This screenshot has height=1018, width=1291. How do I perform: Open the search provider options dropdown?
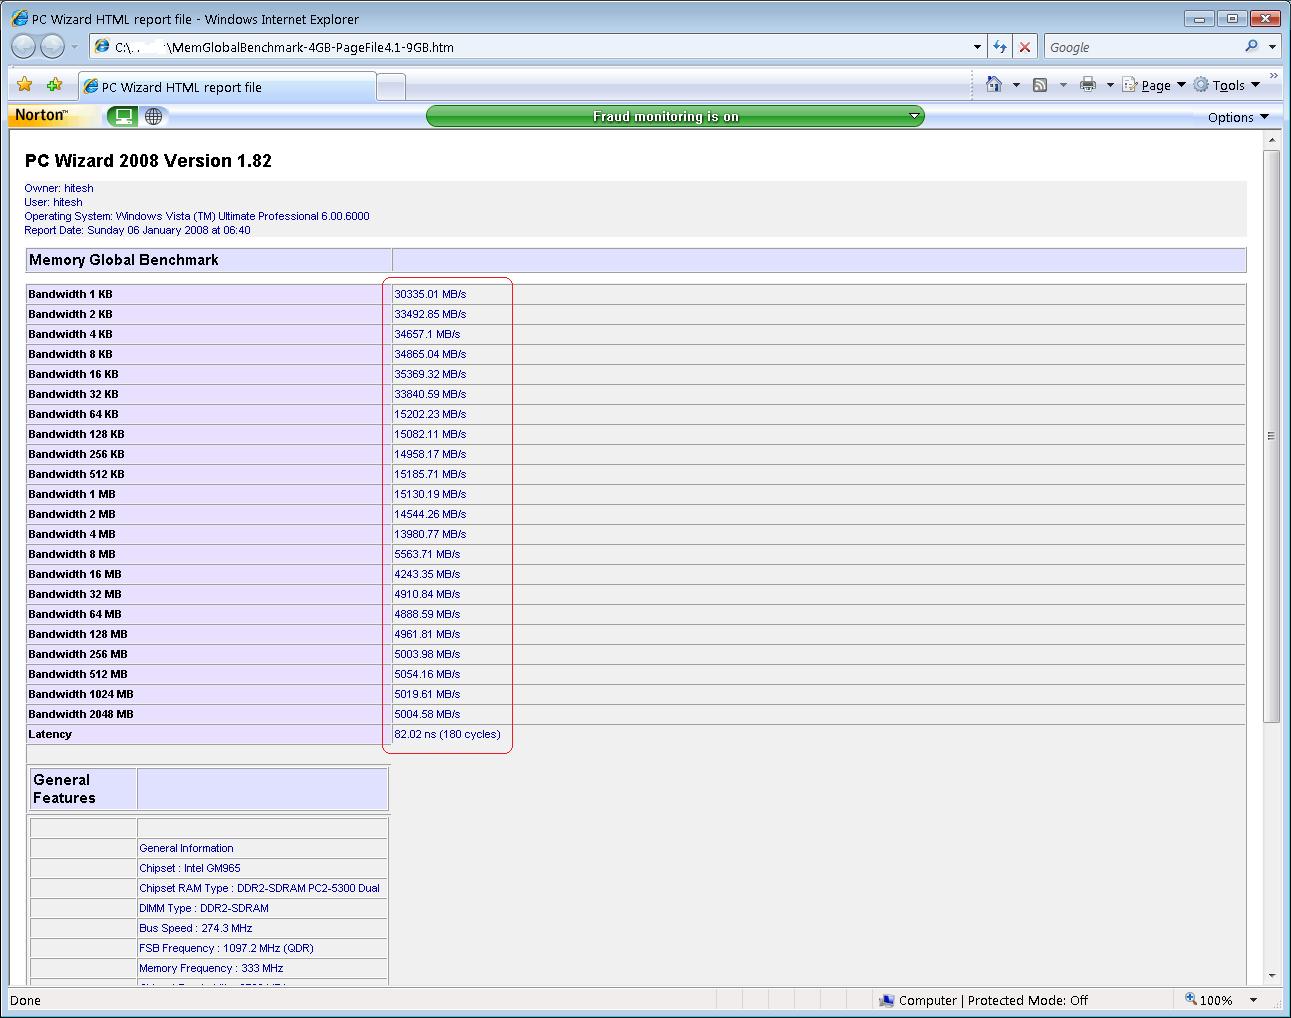[x=1272, y=47]
